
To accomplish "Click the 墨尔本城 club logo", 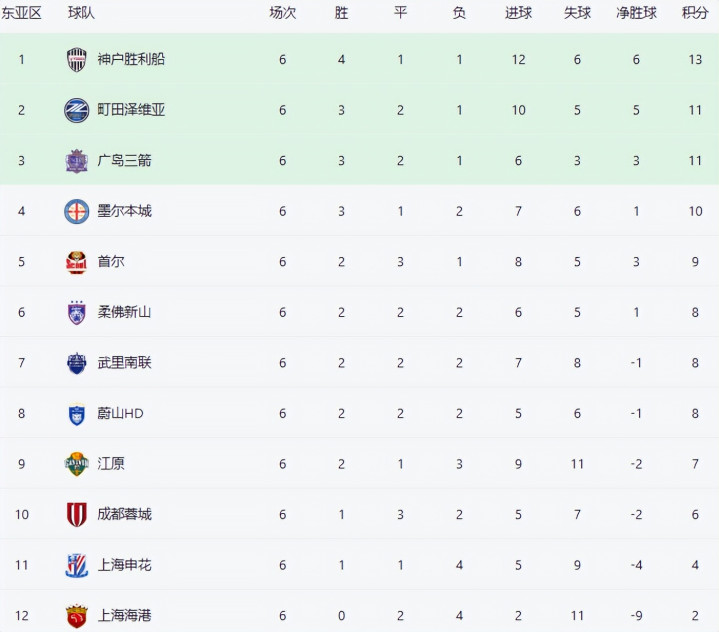I will pyautogui.click(x=77, y=211).
